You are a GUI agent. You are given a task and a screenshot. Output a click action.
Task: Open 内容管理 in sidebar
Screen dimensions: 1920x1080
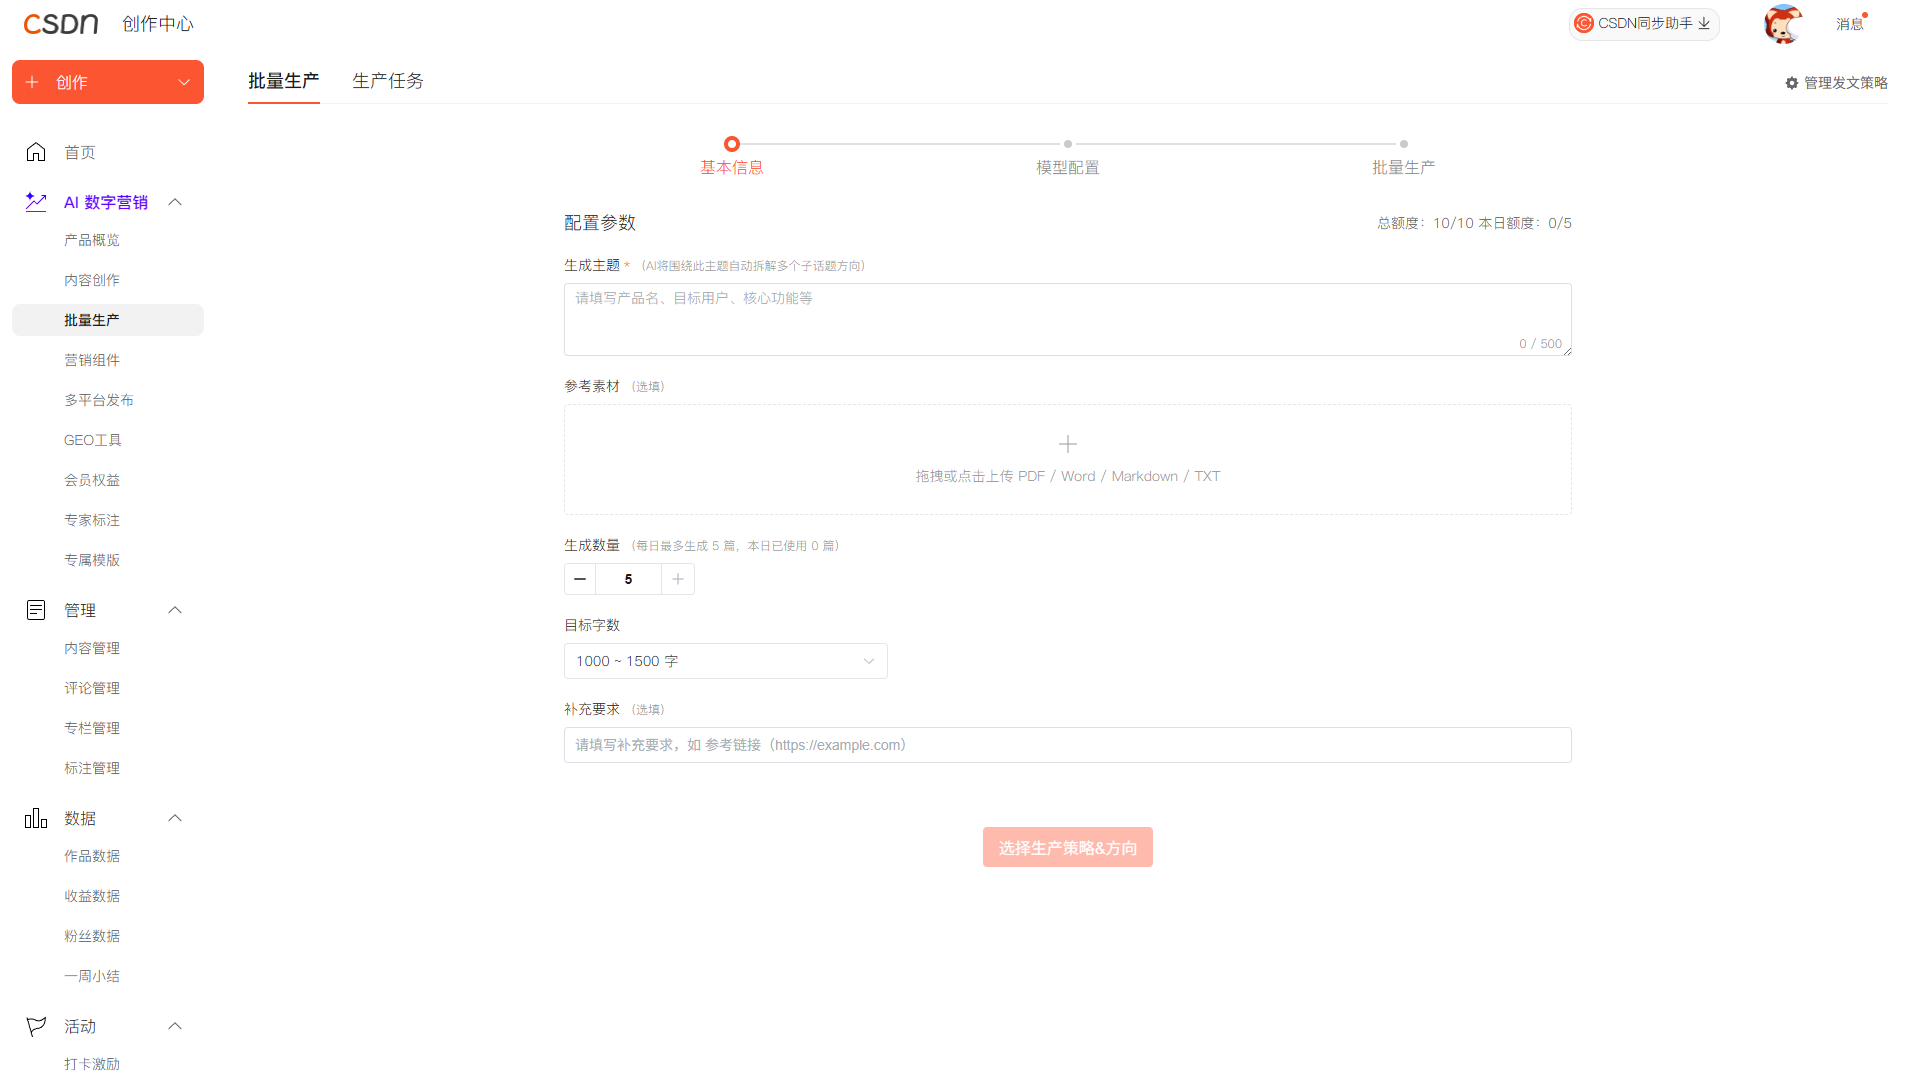pyautogui.click(x=92, y=648)
